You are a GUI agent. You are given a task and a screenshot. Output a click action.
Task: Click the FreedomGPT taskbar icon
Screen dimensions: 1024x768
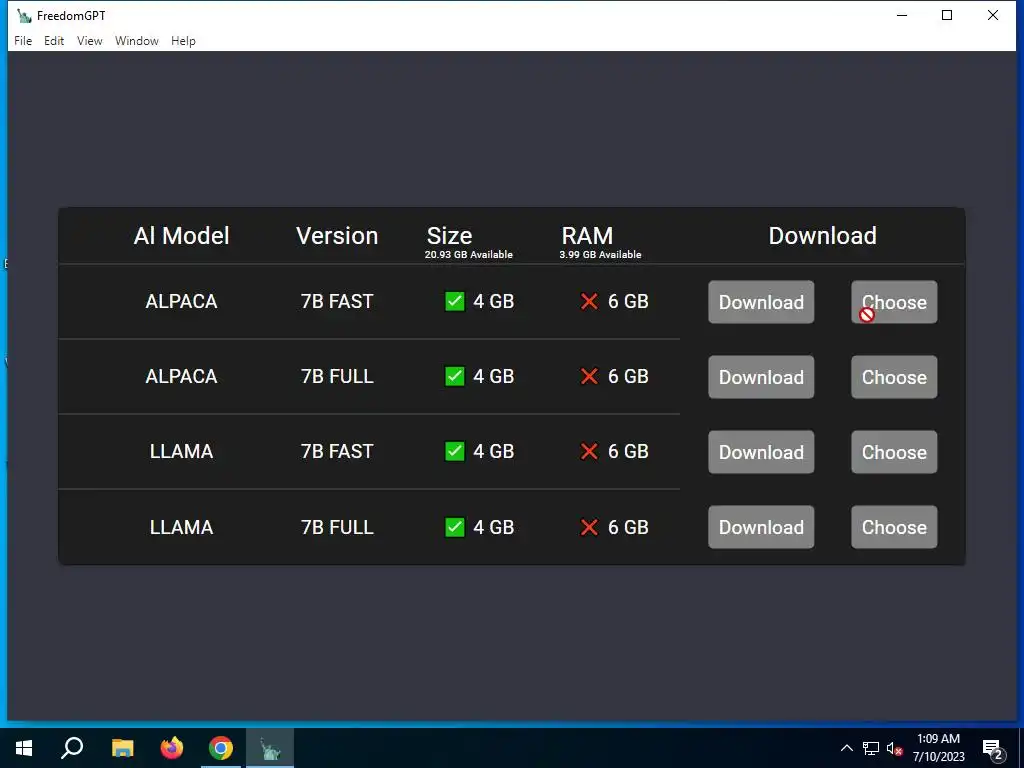pos(270,748)
